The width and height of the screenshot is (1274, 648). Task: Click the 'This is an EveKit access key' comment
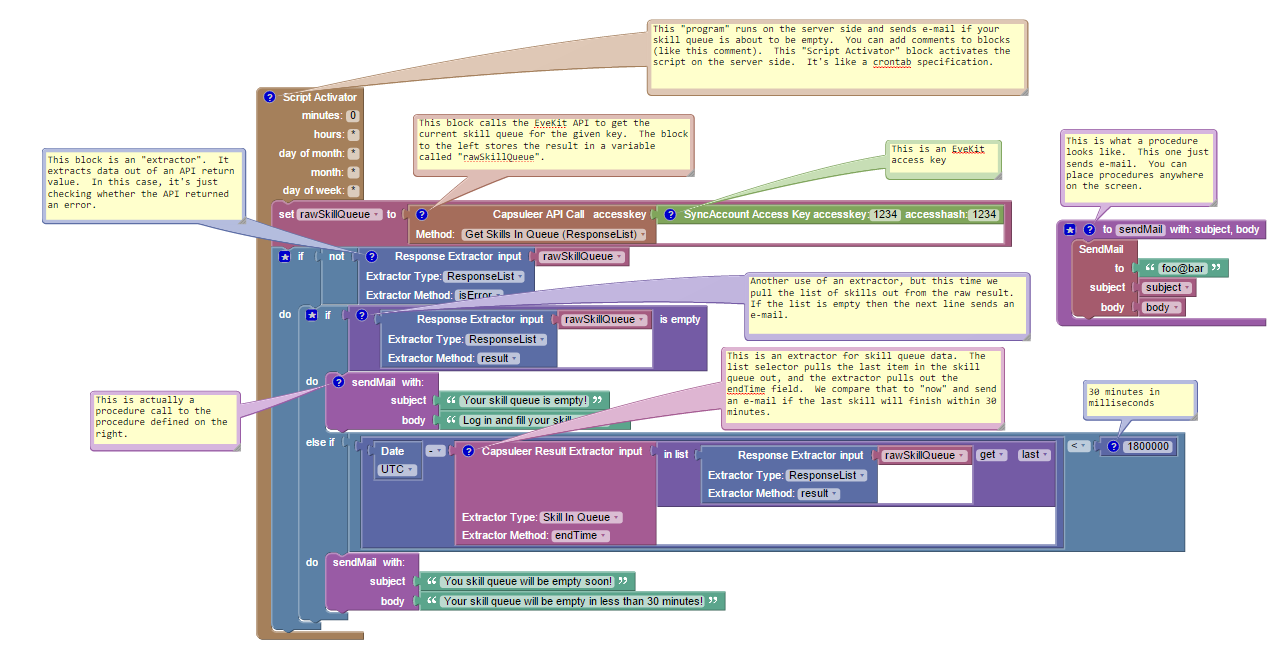(943, 158)
